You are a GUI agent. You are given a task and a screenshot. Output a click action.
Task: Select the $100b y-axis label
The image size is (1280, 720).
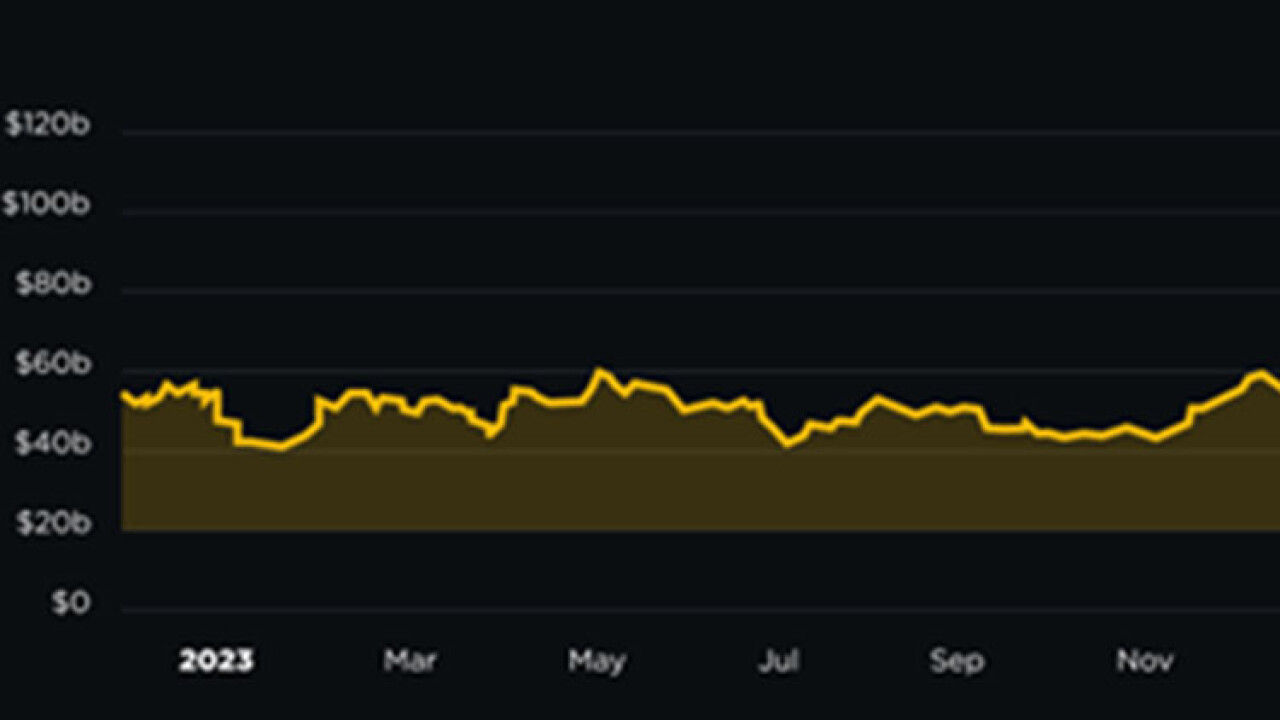point(45,205)
